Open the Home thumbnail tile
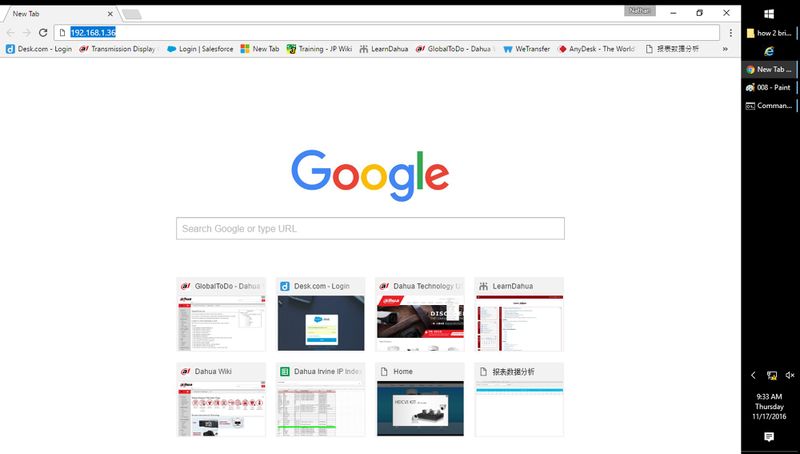 420,400
